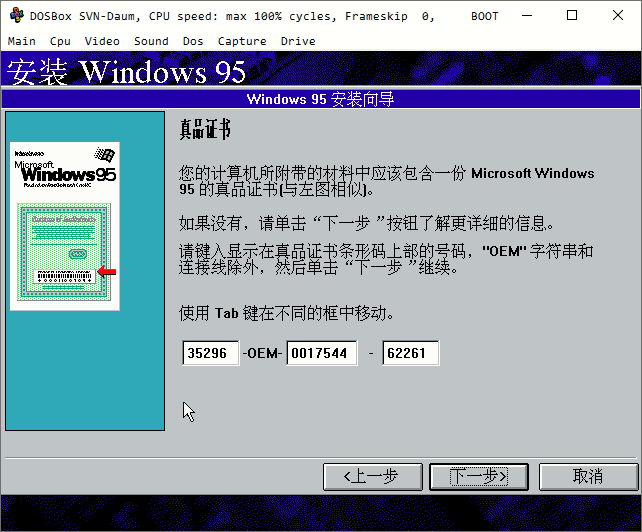The width and height of the screenshot is (642, 532).
Task: Click the barcode on the certificate image
Action: (x=65, y=276)
